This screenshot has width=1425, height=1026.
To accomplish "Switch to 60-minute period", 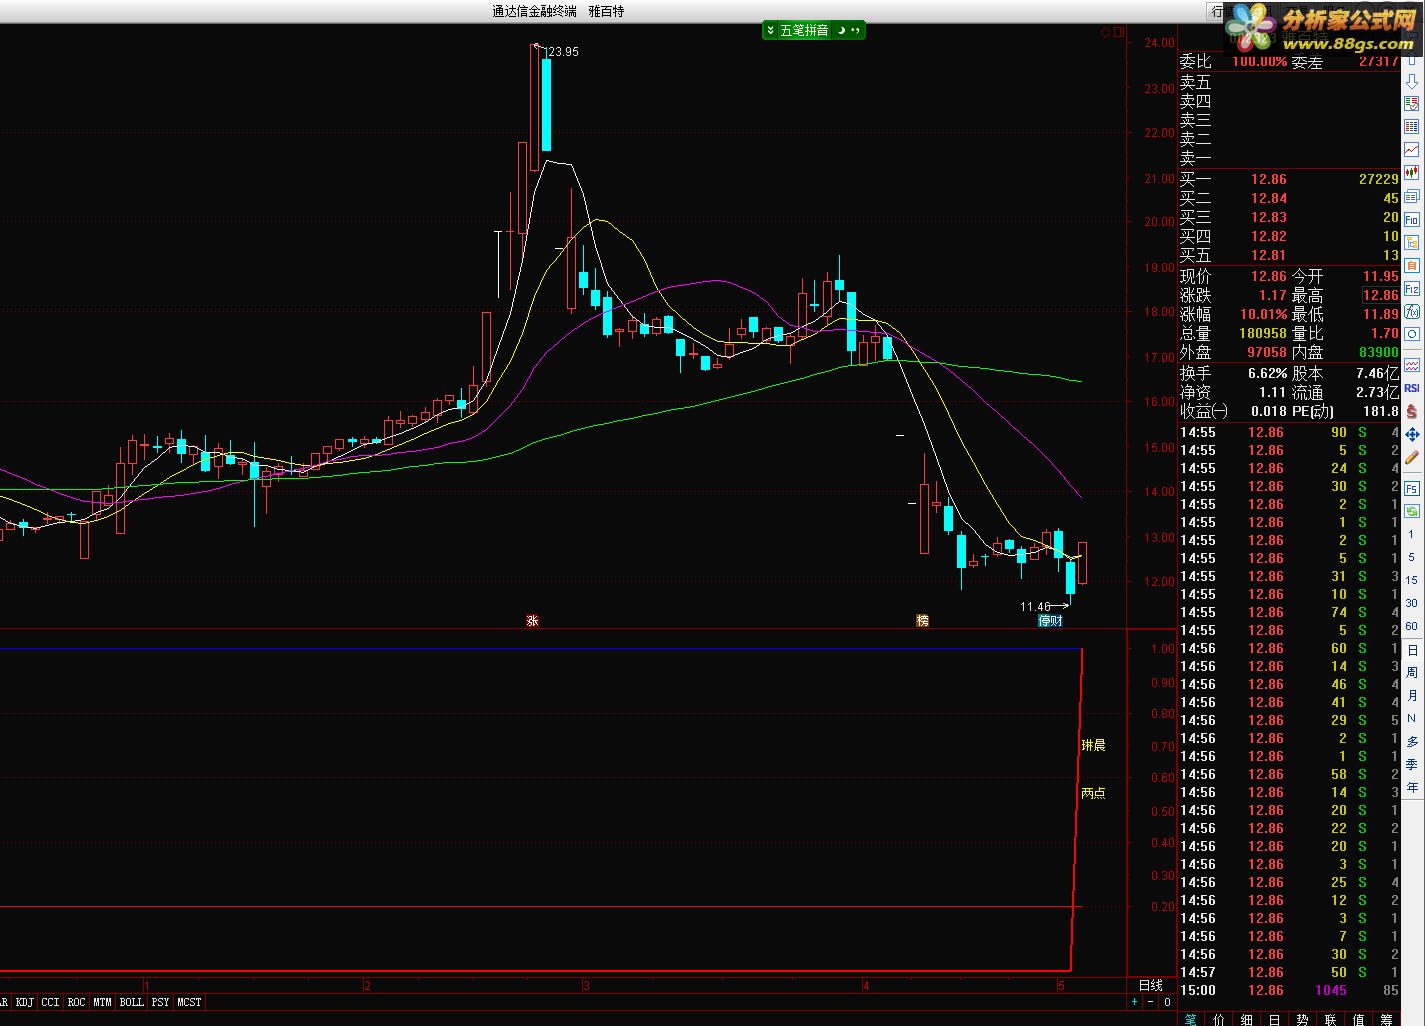I will pos(1412,626).
